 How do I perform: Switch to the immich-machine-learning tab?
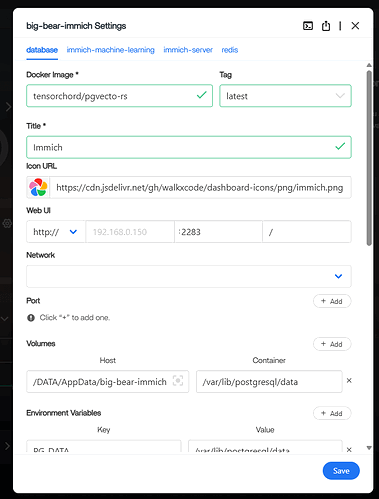[111, 50]
